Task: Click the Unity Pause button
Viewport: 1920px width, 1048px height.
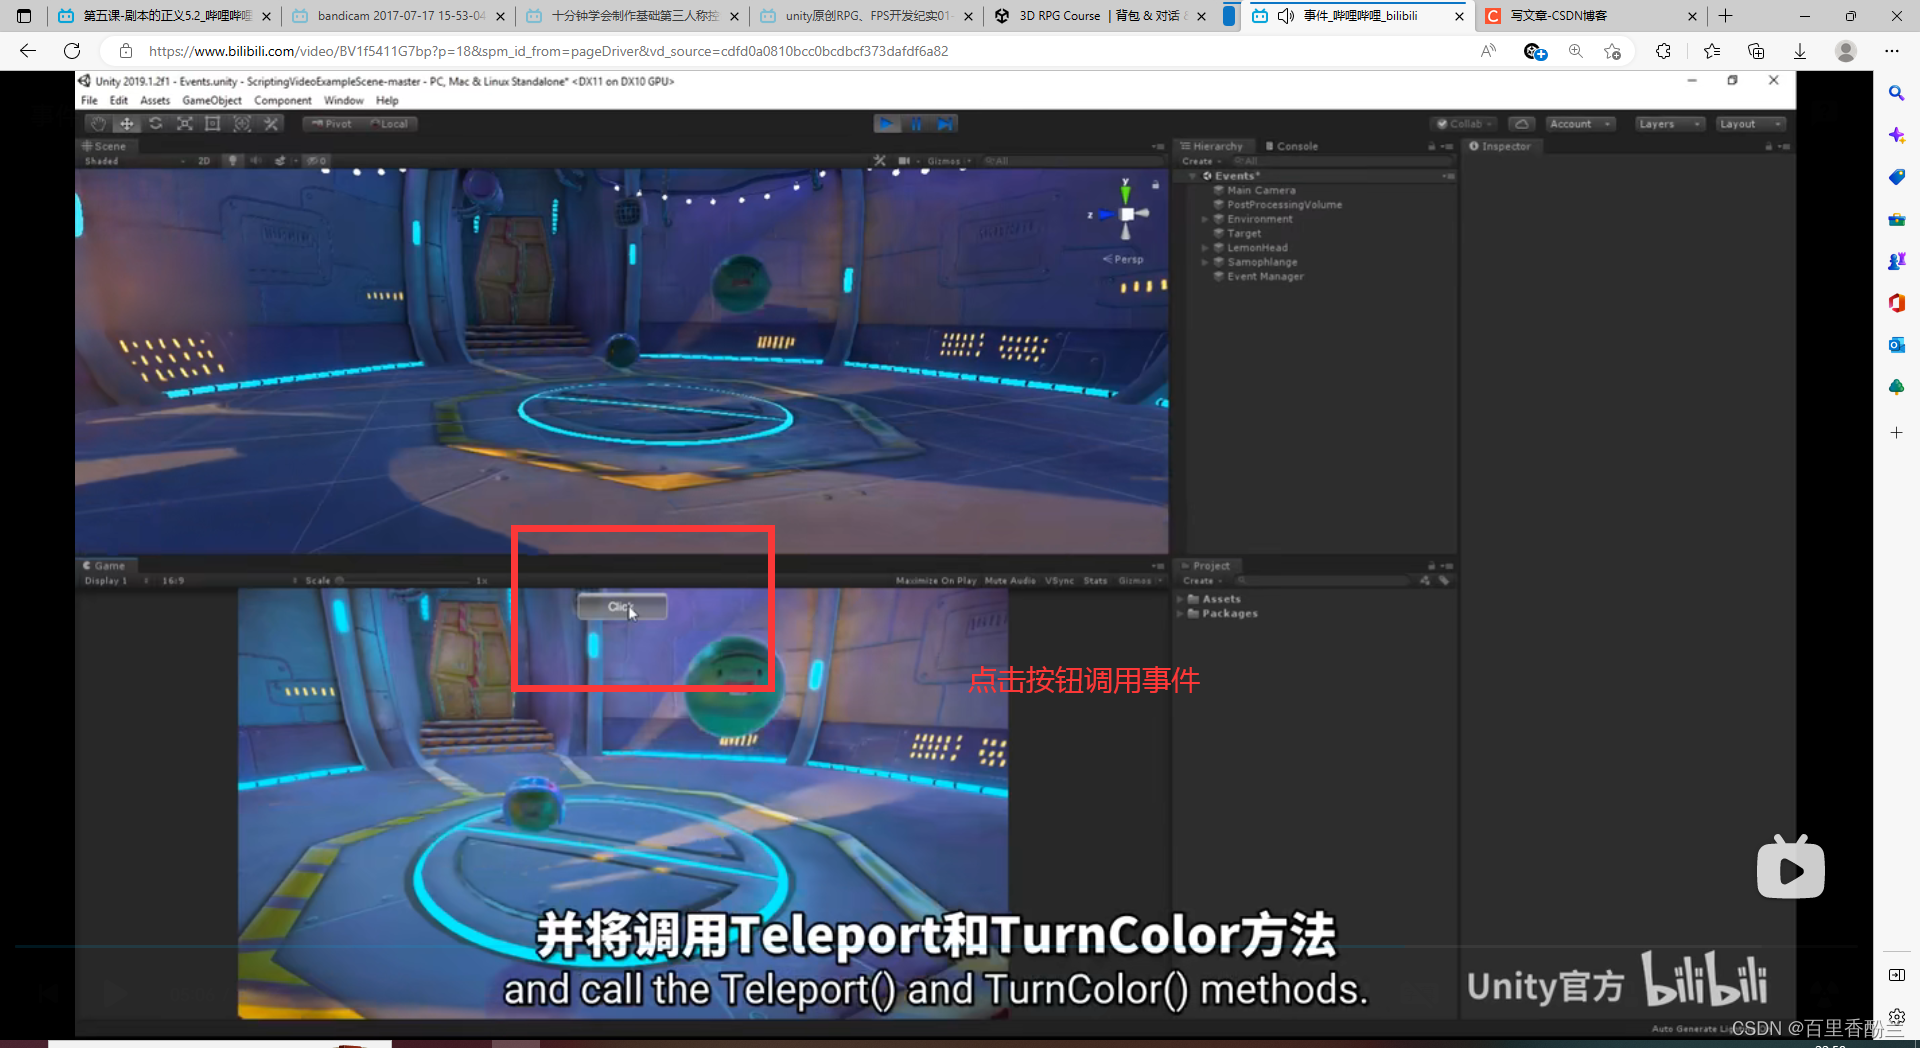Action: 916,124
